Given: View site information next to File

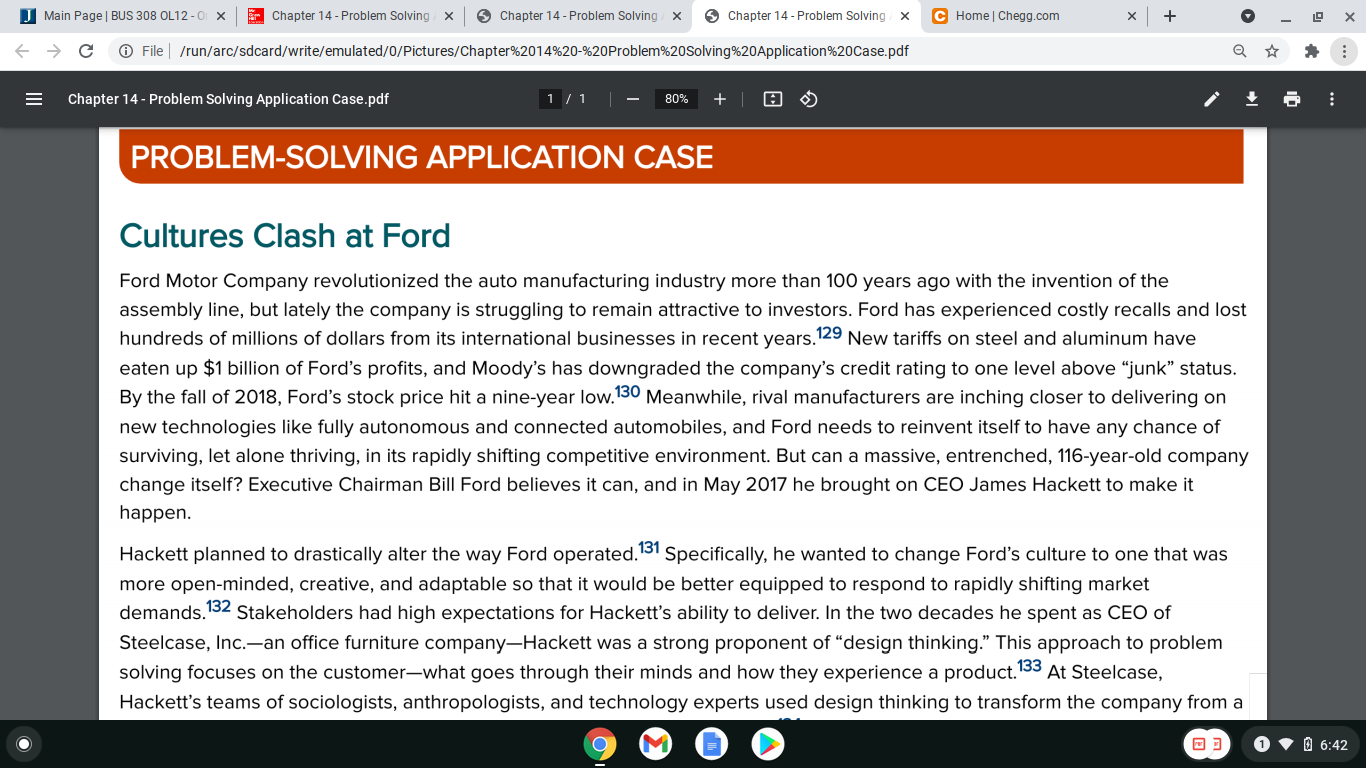Looking at the screenshot, I should point(127,51).
